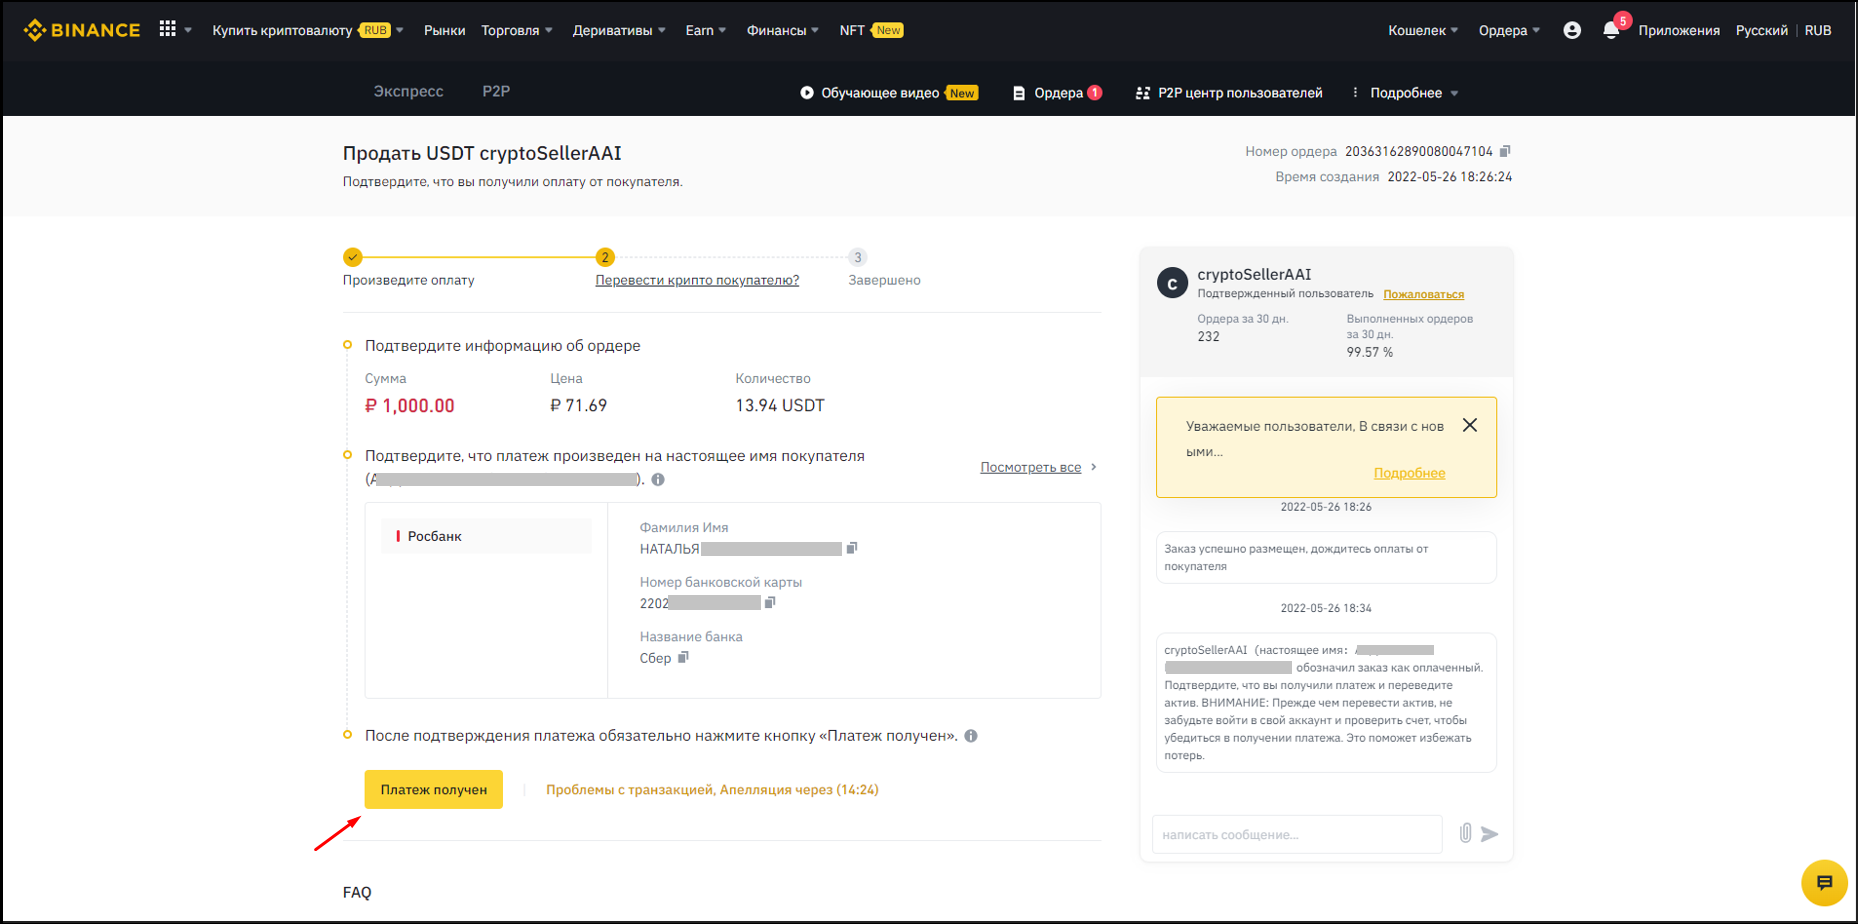
Task: Open the notifications bell icon
Action: 1610,30
